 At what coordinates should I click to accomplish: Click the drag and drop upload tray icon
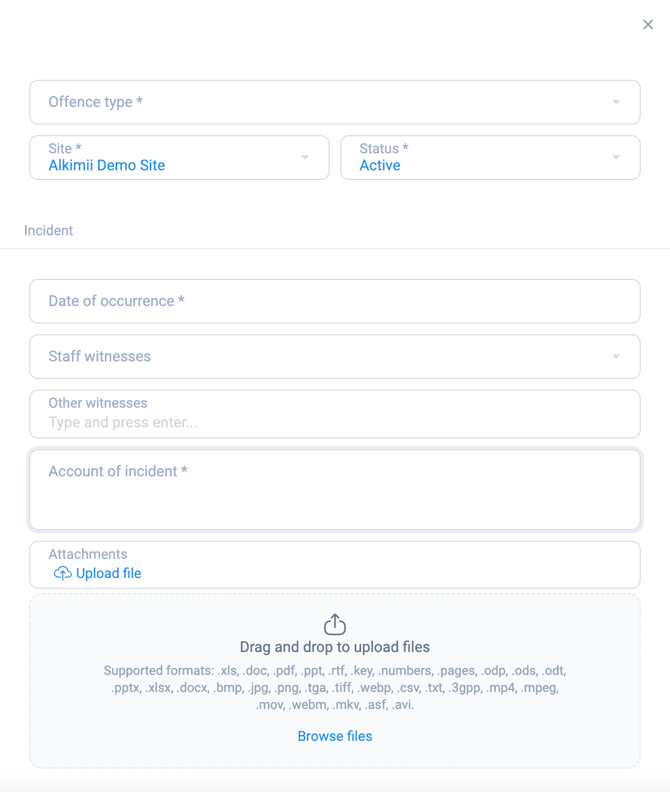[x=335, y=625]
